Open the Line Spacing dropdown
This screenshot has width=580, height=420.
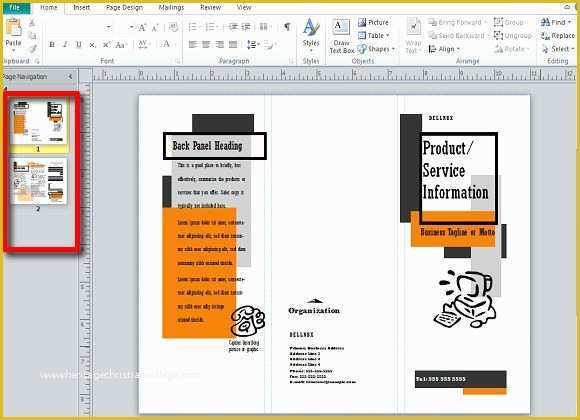tap(253, 45)
